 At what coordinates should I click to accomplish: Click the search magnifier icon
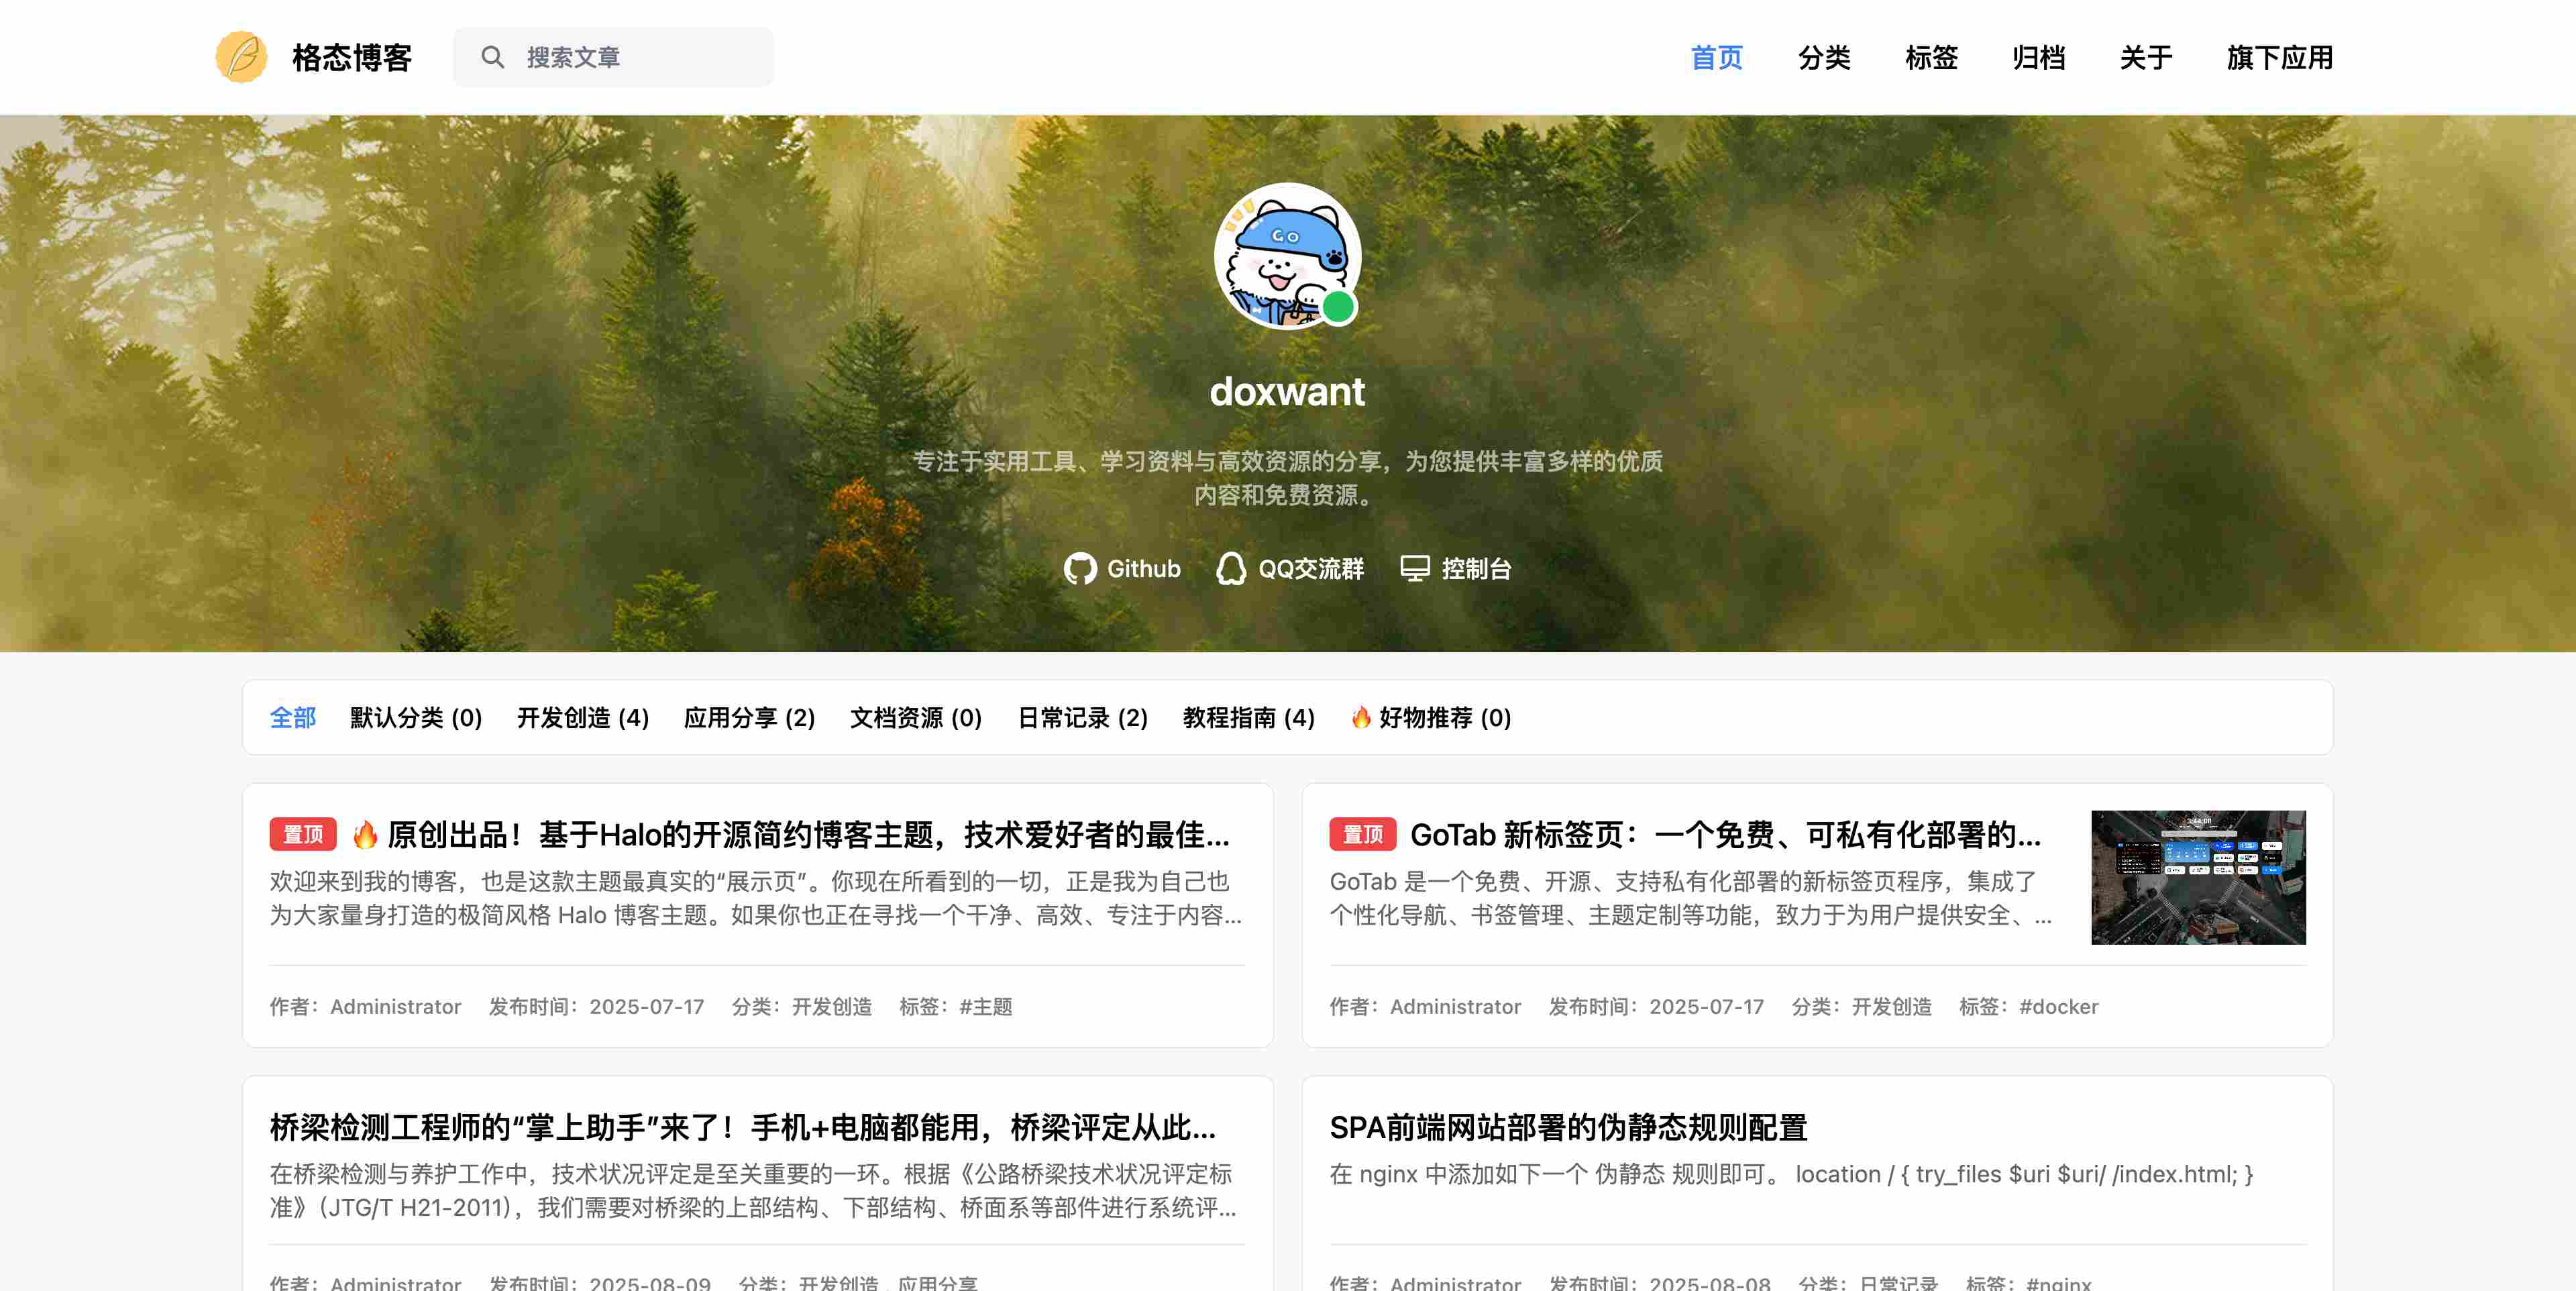point(492,57)
